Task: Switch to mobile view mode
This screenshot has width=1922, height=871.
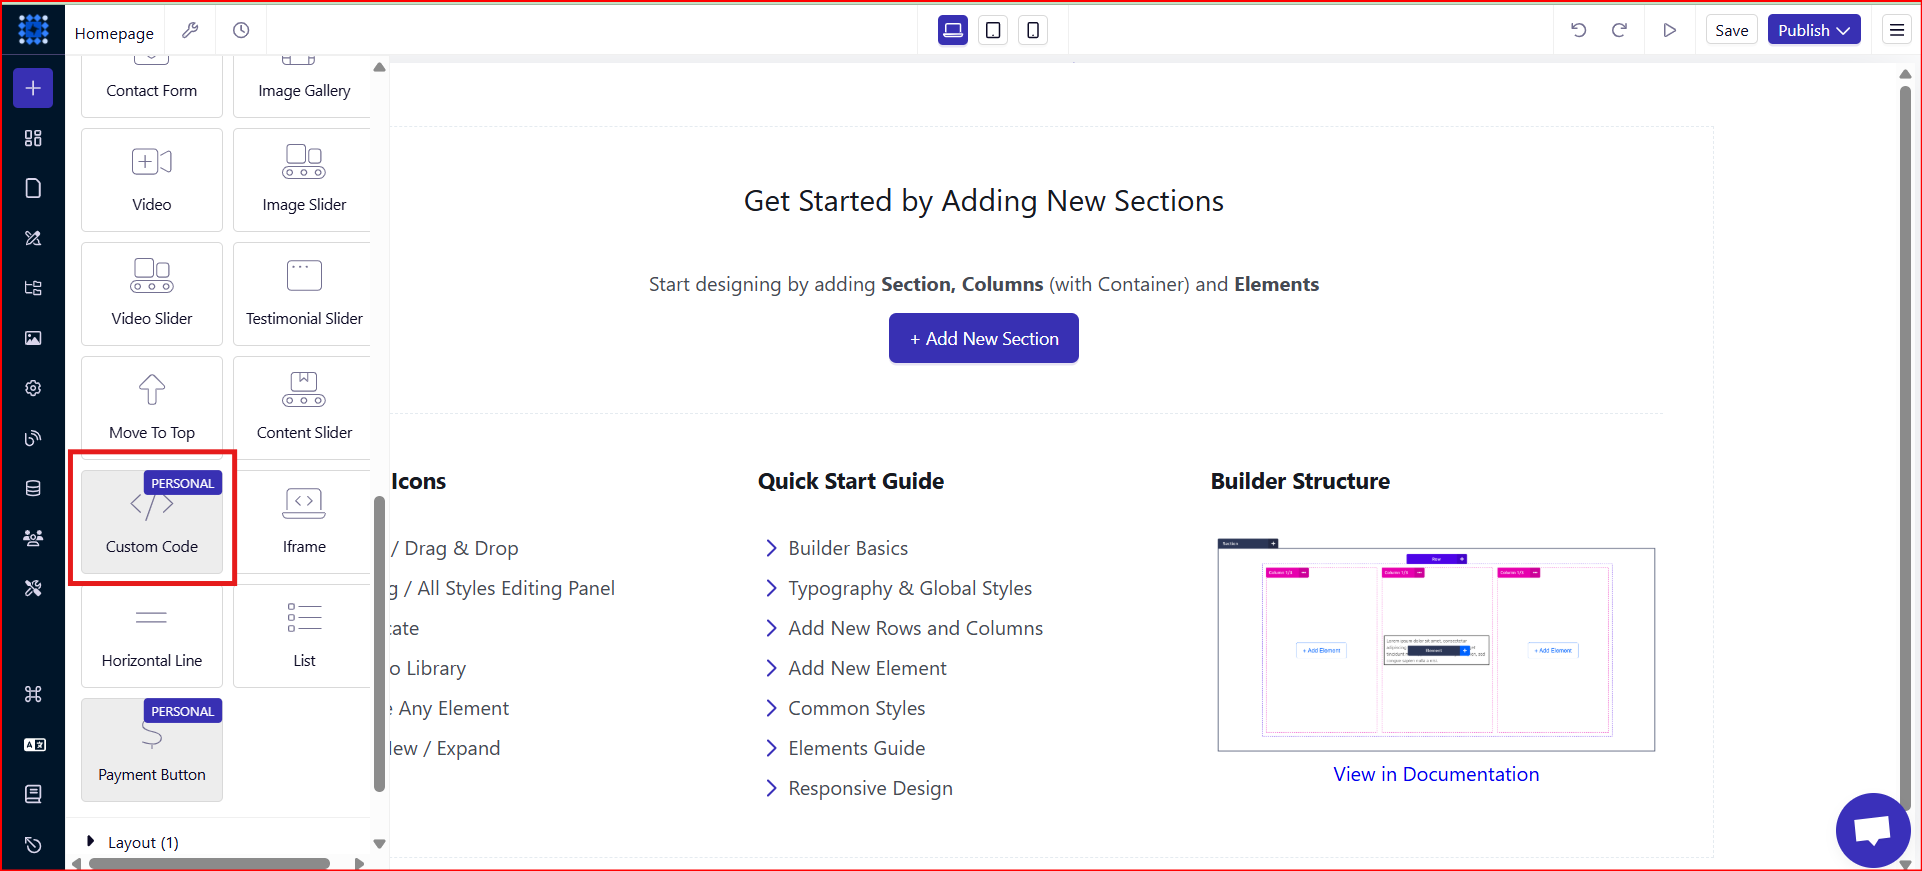Action: (x=1033, y=30)
